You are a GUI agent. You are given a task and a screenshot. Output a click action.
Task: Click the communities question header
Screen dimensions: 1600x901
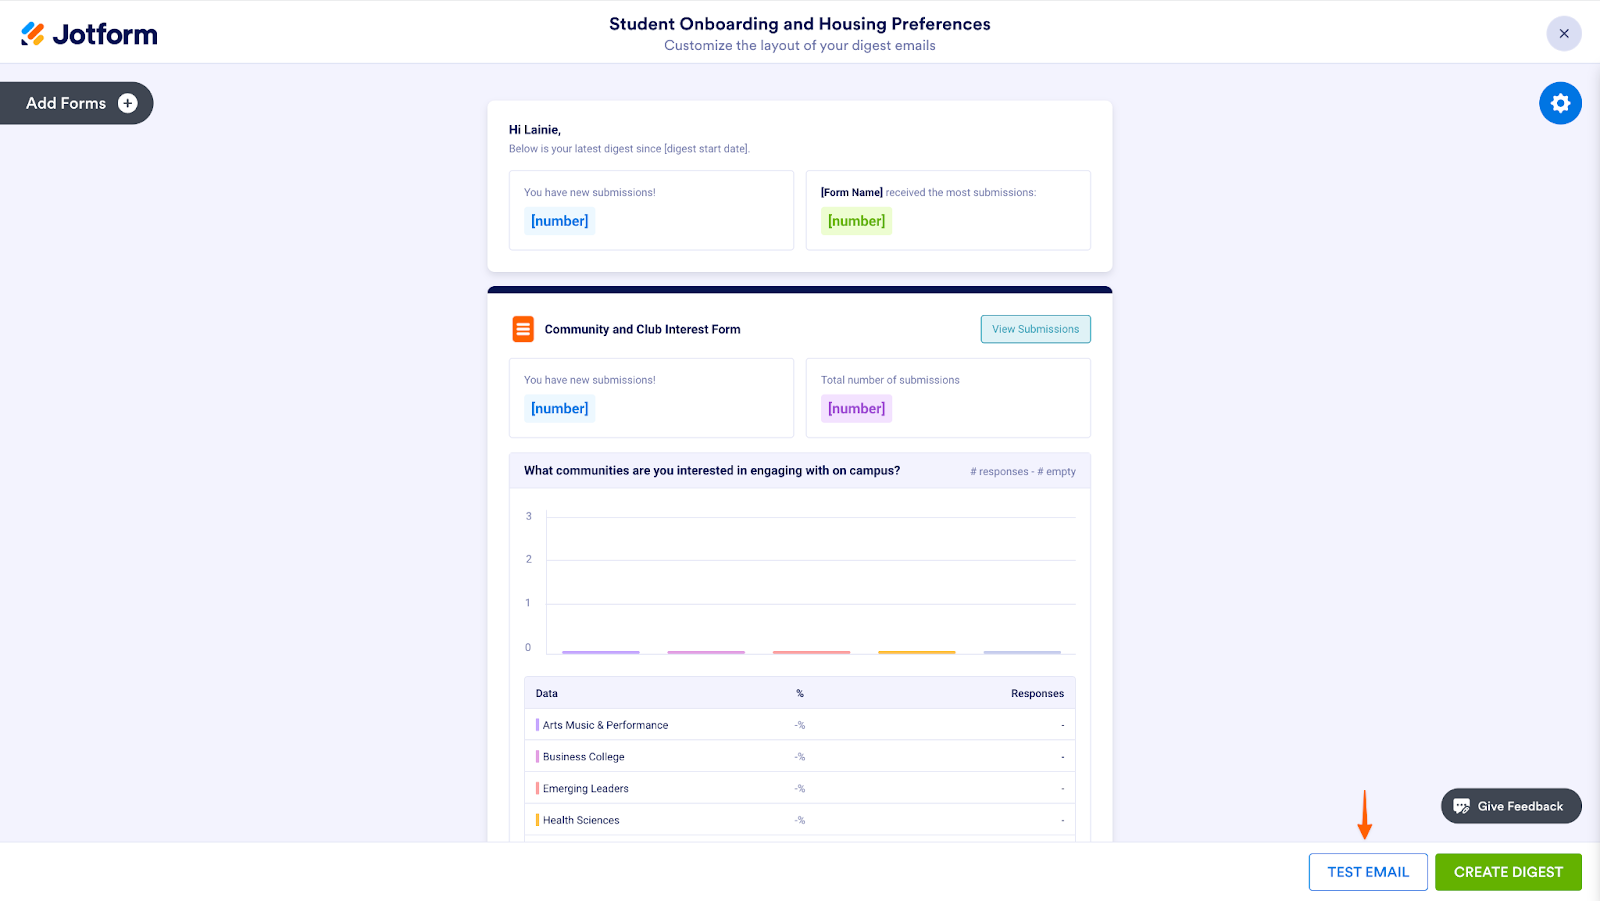click(712, 471)
